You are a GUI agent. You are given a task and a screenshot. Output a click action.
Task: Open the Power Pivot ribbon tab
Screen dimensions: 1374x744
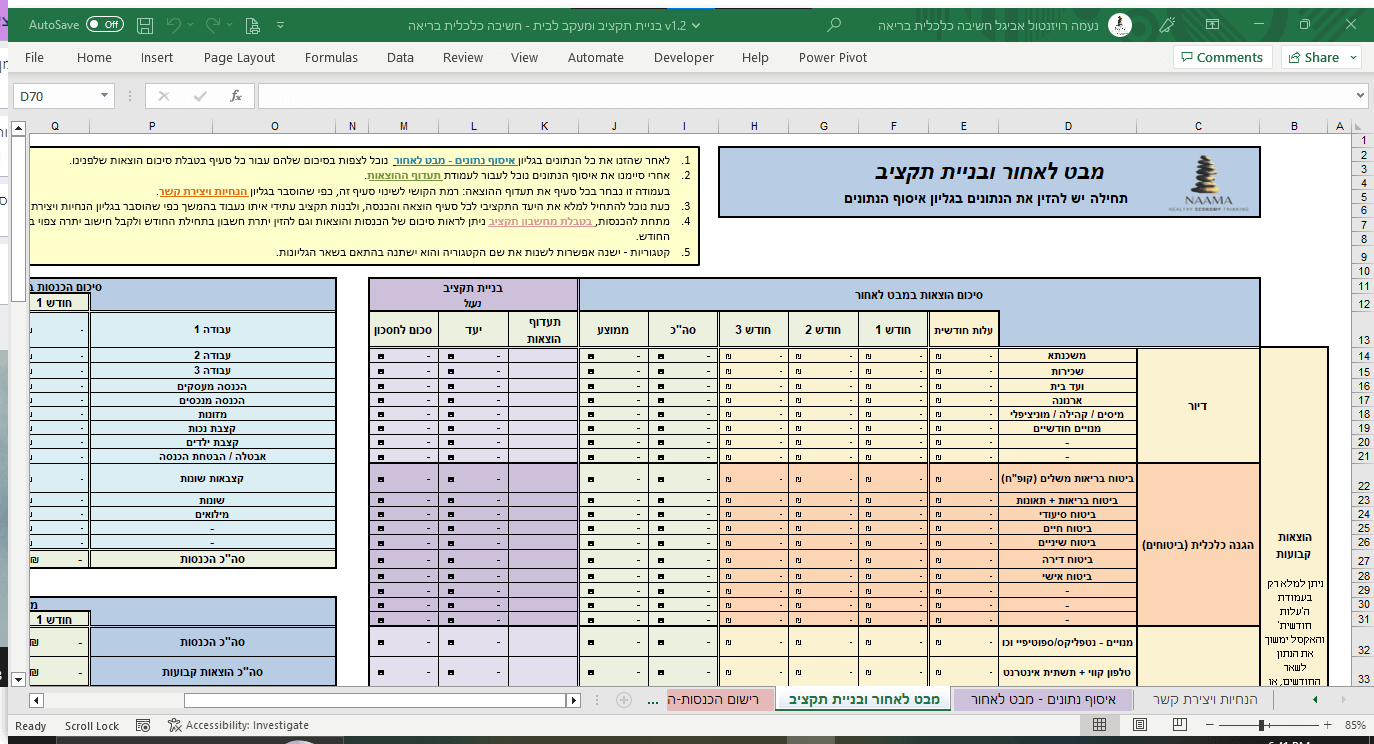pyautogui.click(x=832, y=58)
